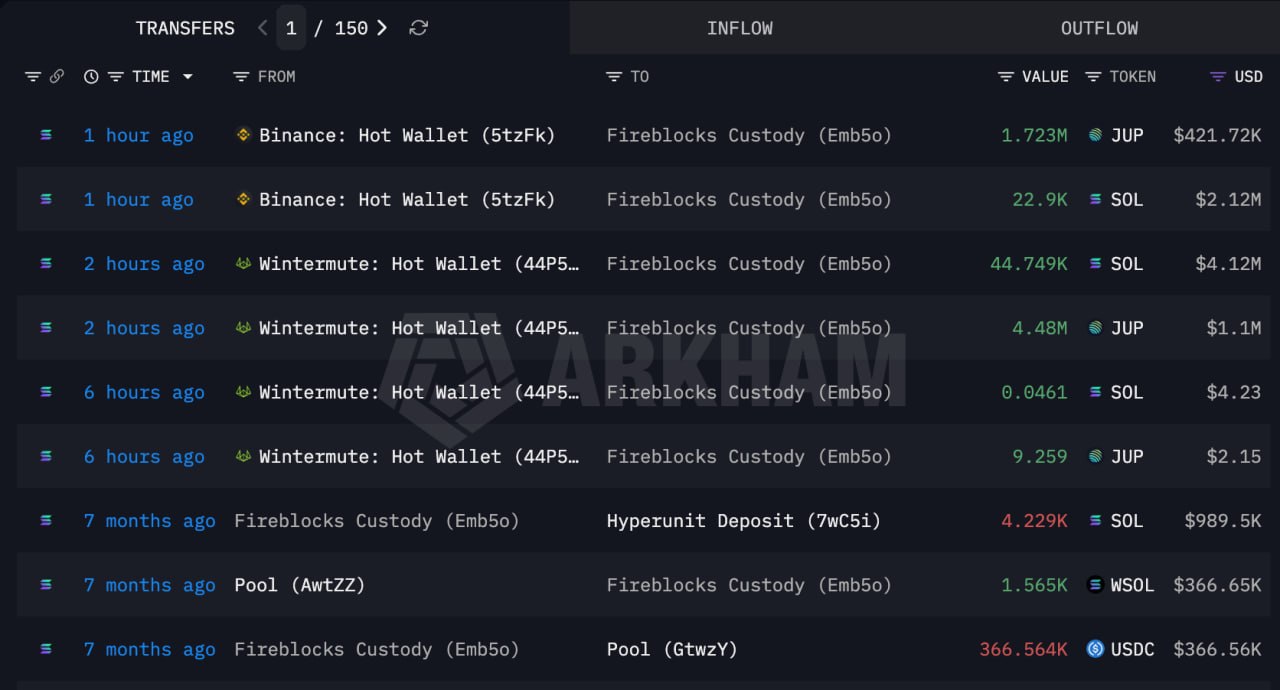1280x690 pixels.
Task: Click the clock icon beside TIME
Action: (x=91, y=77)
